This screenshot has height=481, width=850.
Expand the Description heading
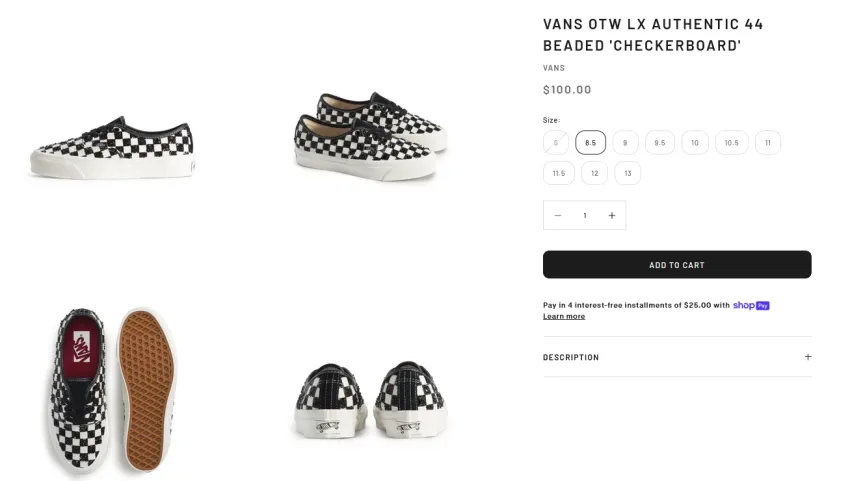(571, 357)
